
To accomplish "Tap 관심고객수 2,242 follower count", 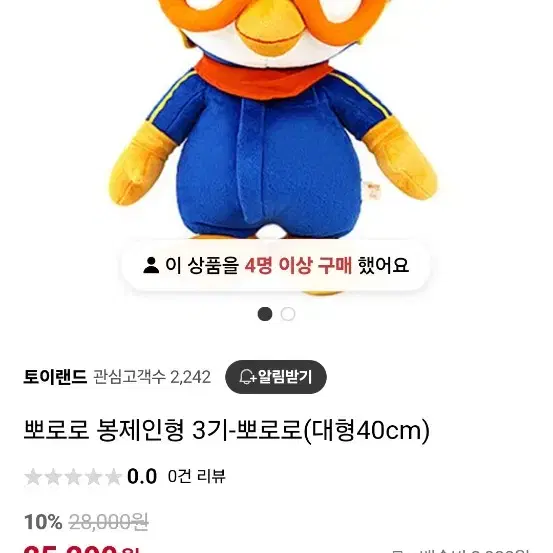I will pos(152,377).
